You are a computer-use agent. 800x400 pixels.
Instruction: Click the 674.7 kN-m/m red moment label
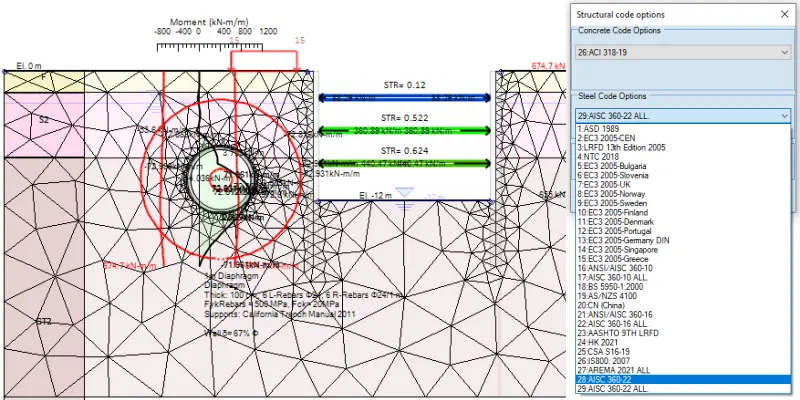(x=130, y=266)
